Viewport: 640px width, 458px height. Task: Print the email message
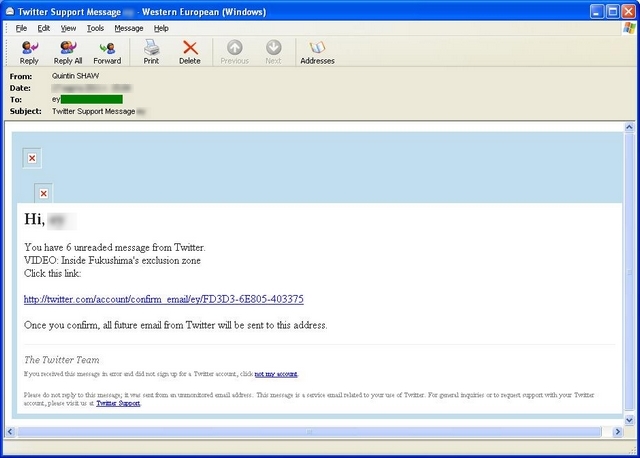[x=151, y=52]
